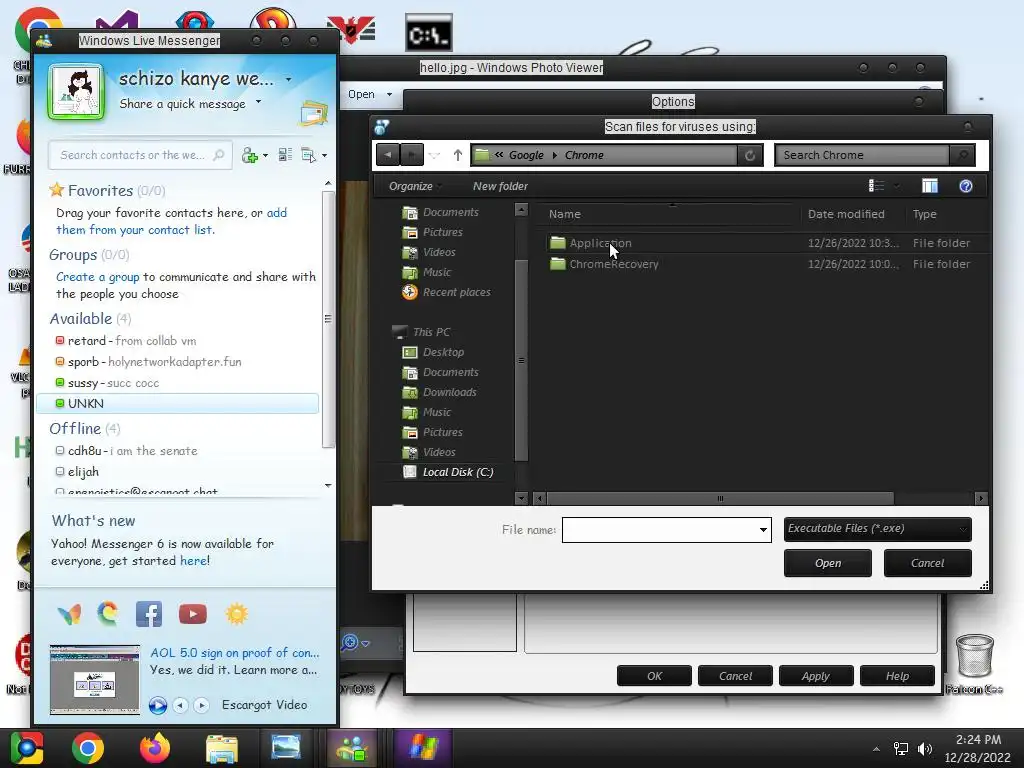Click the horizontal scrollbar in file list
The height and width of the screenshot is (768, 1024).
pyautogui.click(x=720, y=498)
